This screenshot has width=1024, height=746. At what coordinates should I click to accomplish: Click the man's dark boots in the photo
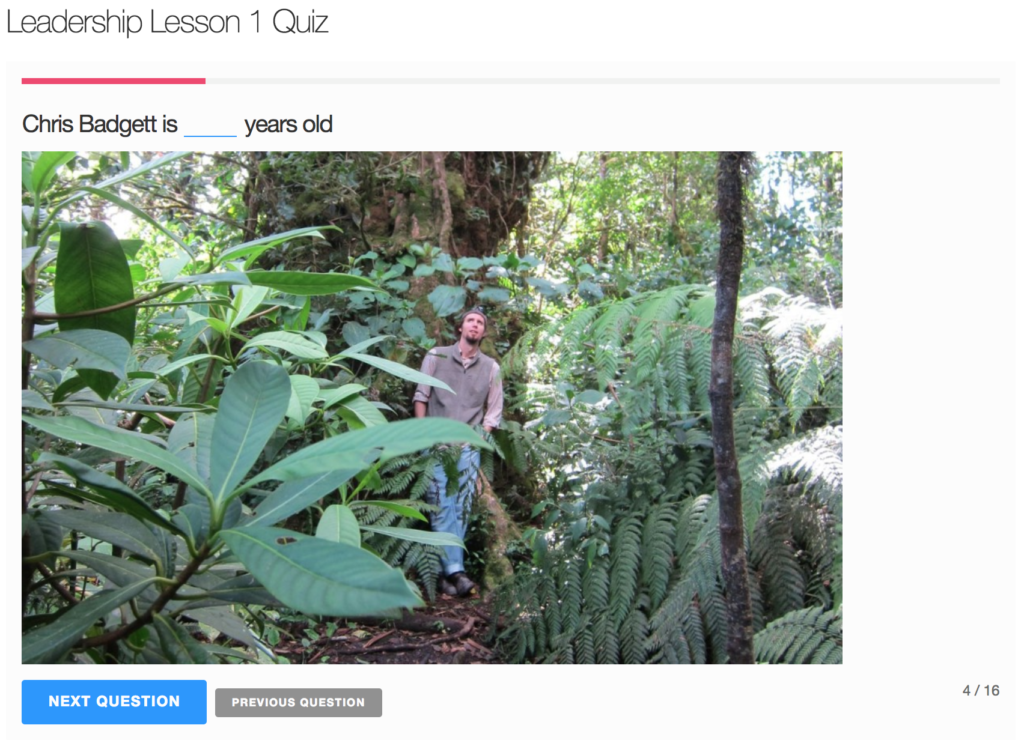coord(456,583)
